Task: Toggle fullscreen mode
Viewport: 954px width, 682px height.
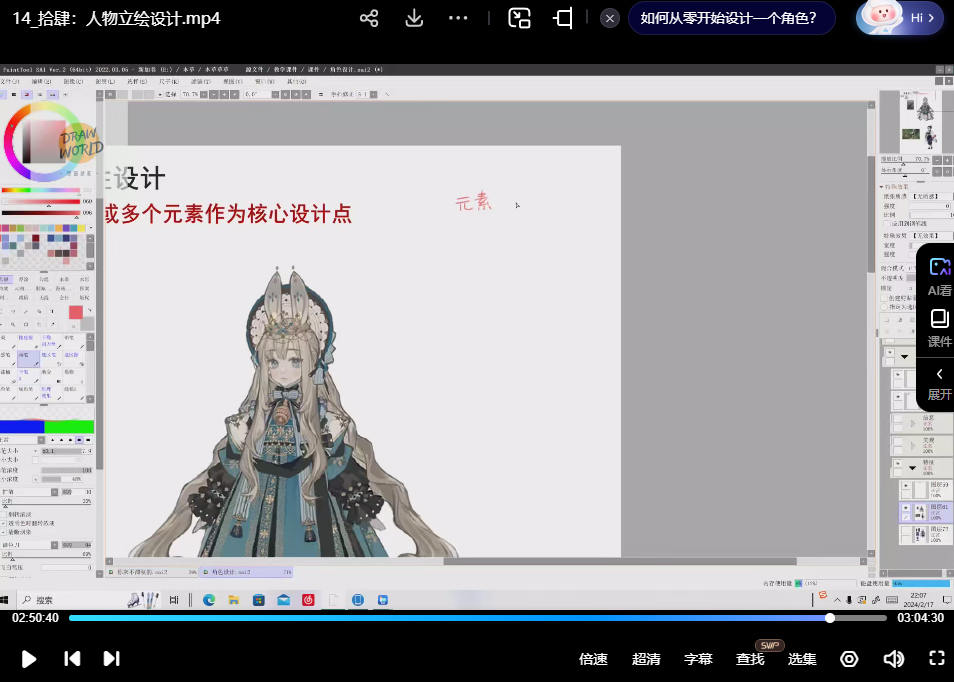Action: tap(937, 658)
